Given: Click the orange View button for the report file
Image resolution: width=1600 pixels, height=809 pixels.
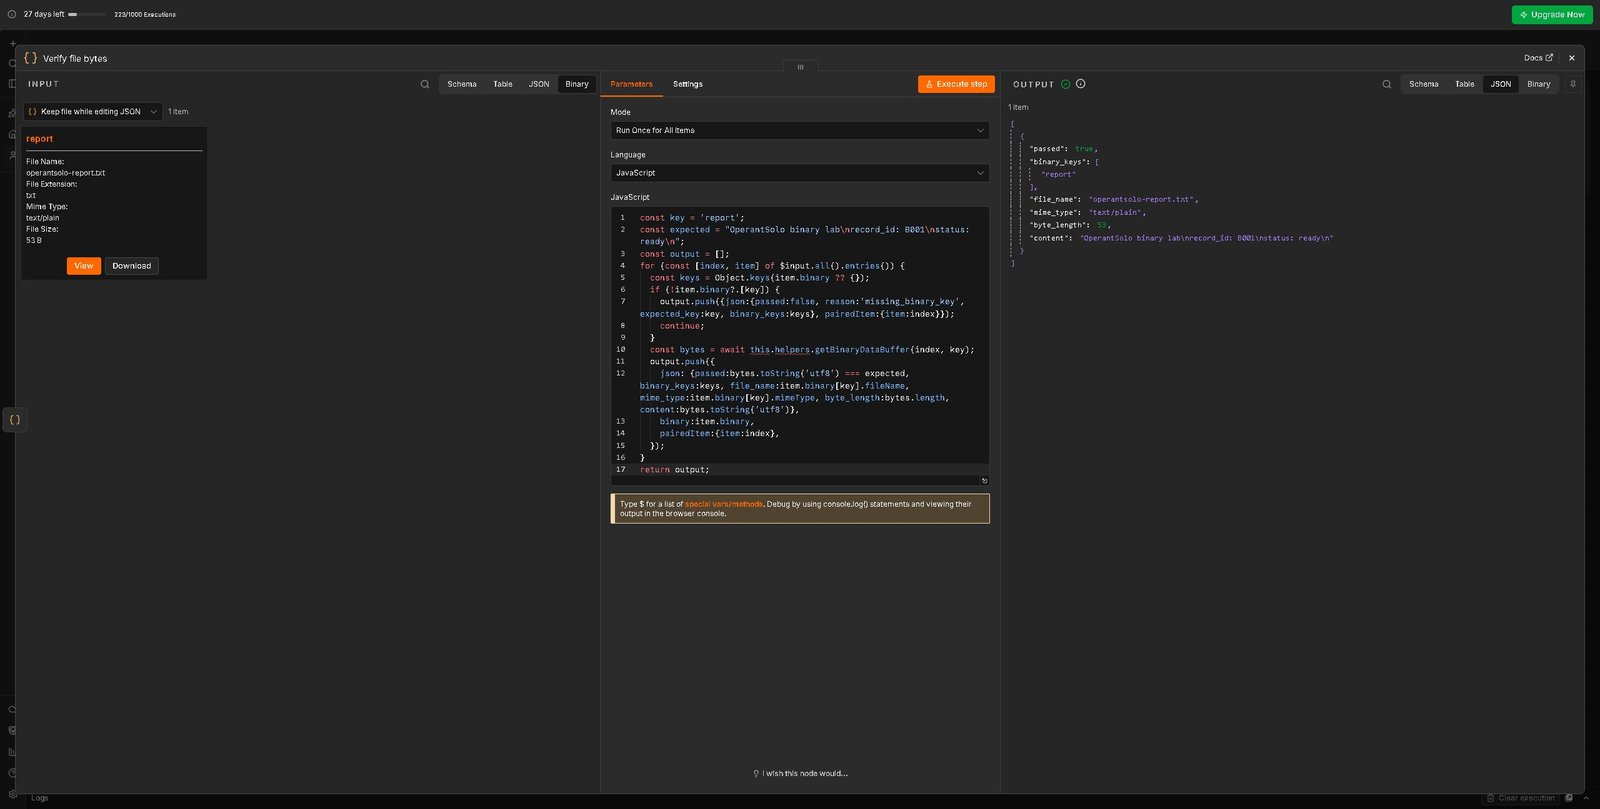Looking at the screenshot, I should pyautogui.click(x=84, y=266).
